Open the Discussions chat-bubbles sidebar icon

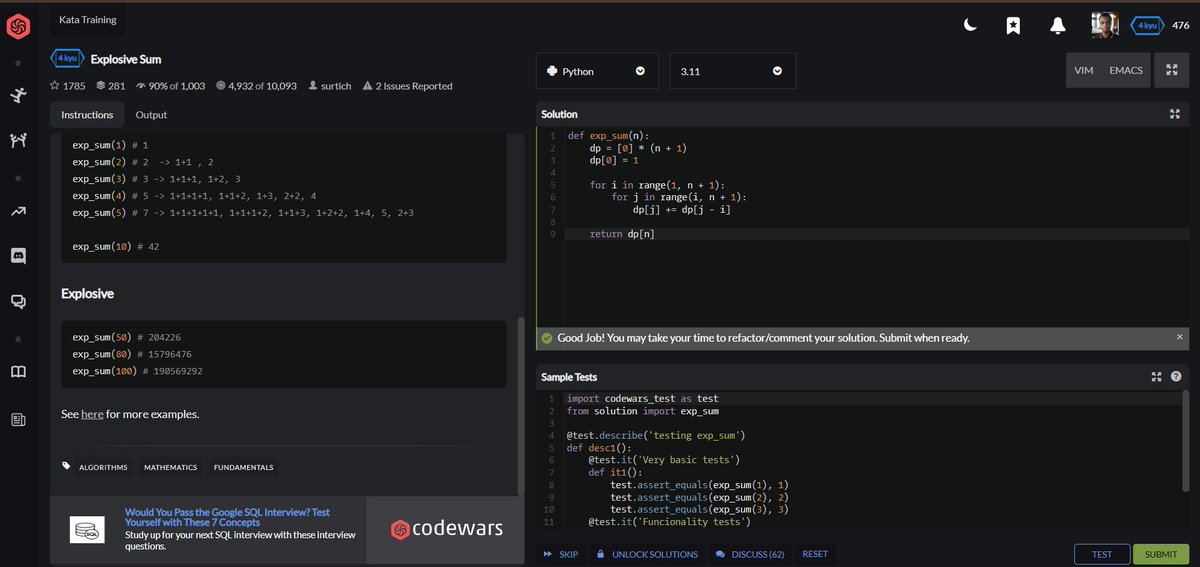click(18, 300)
